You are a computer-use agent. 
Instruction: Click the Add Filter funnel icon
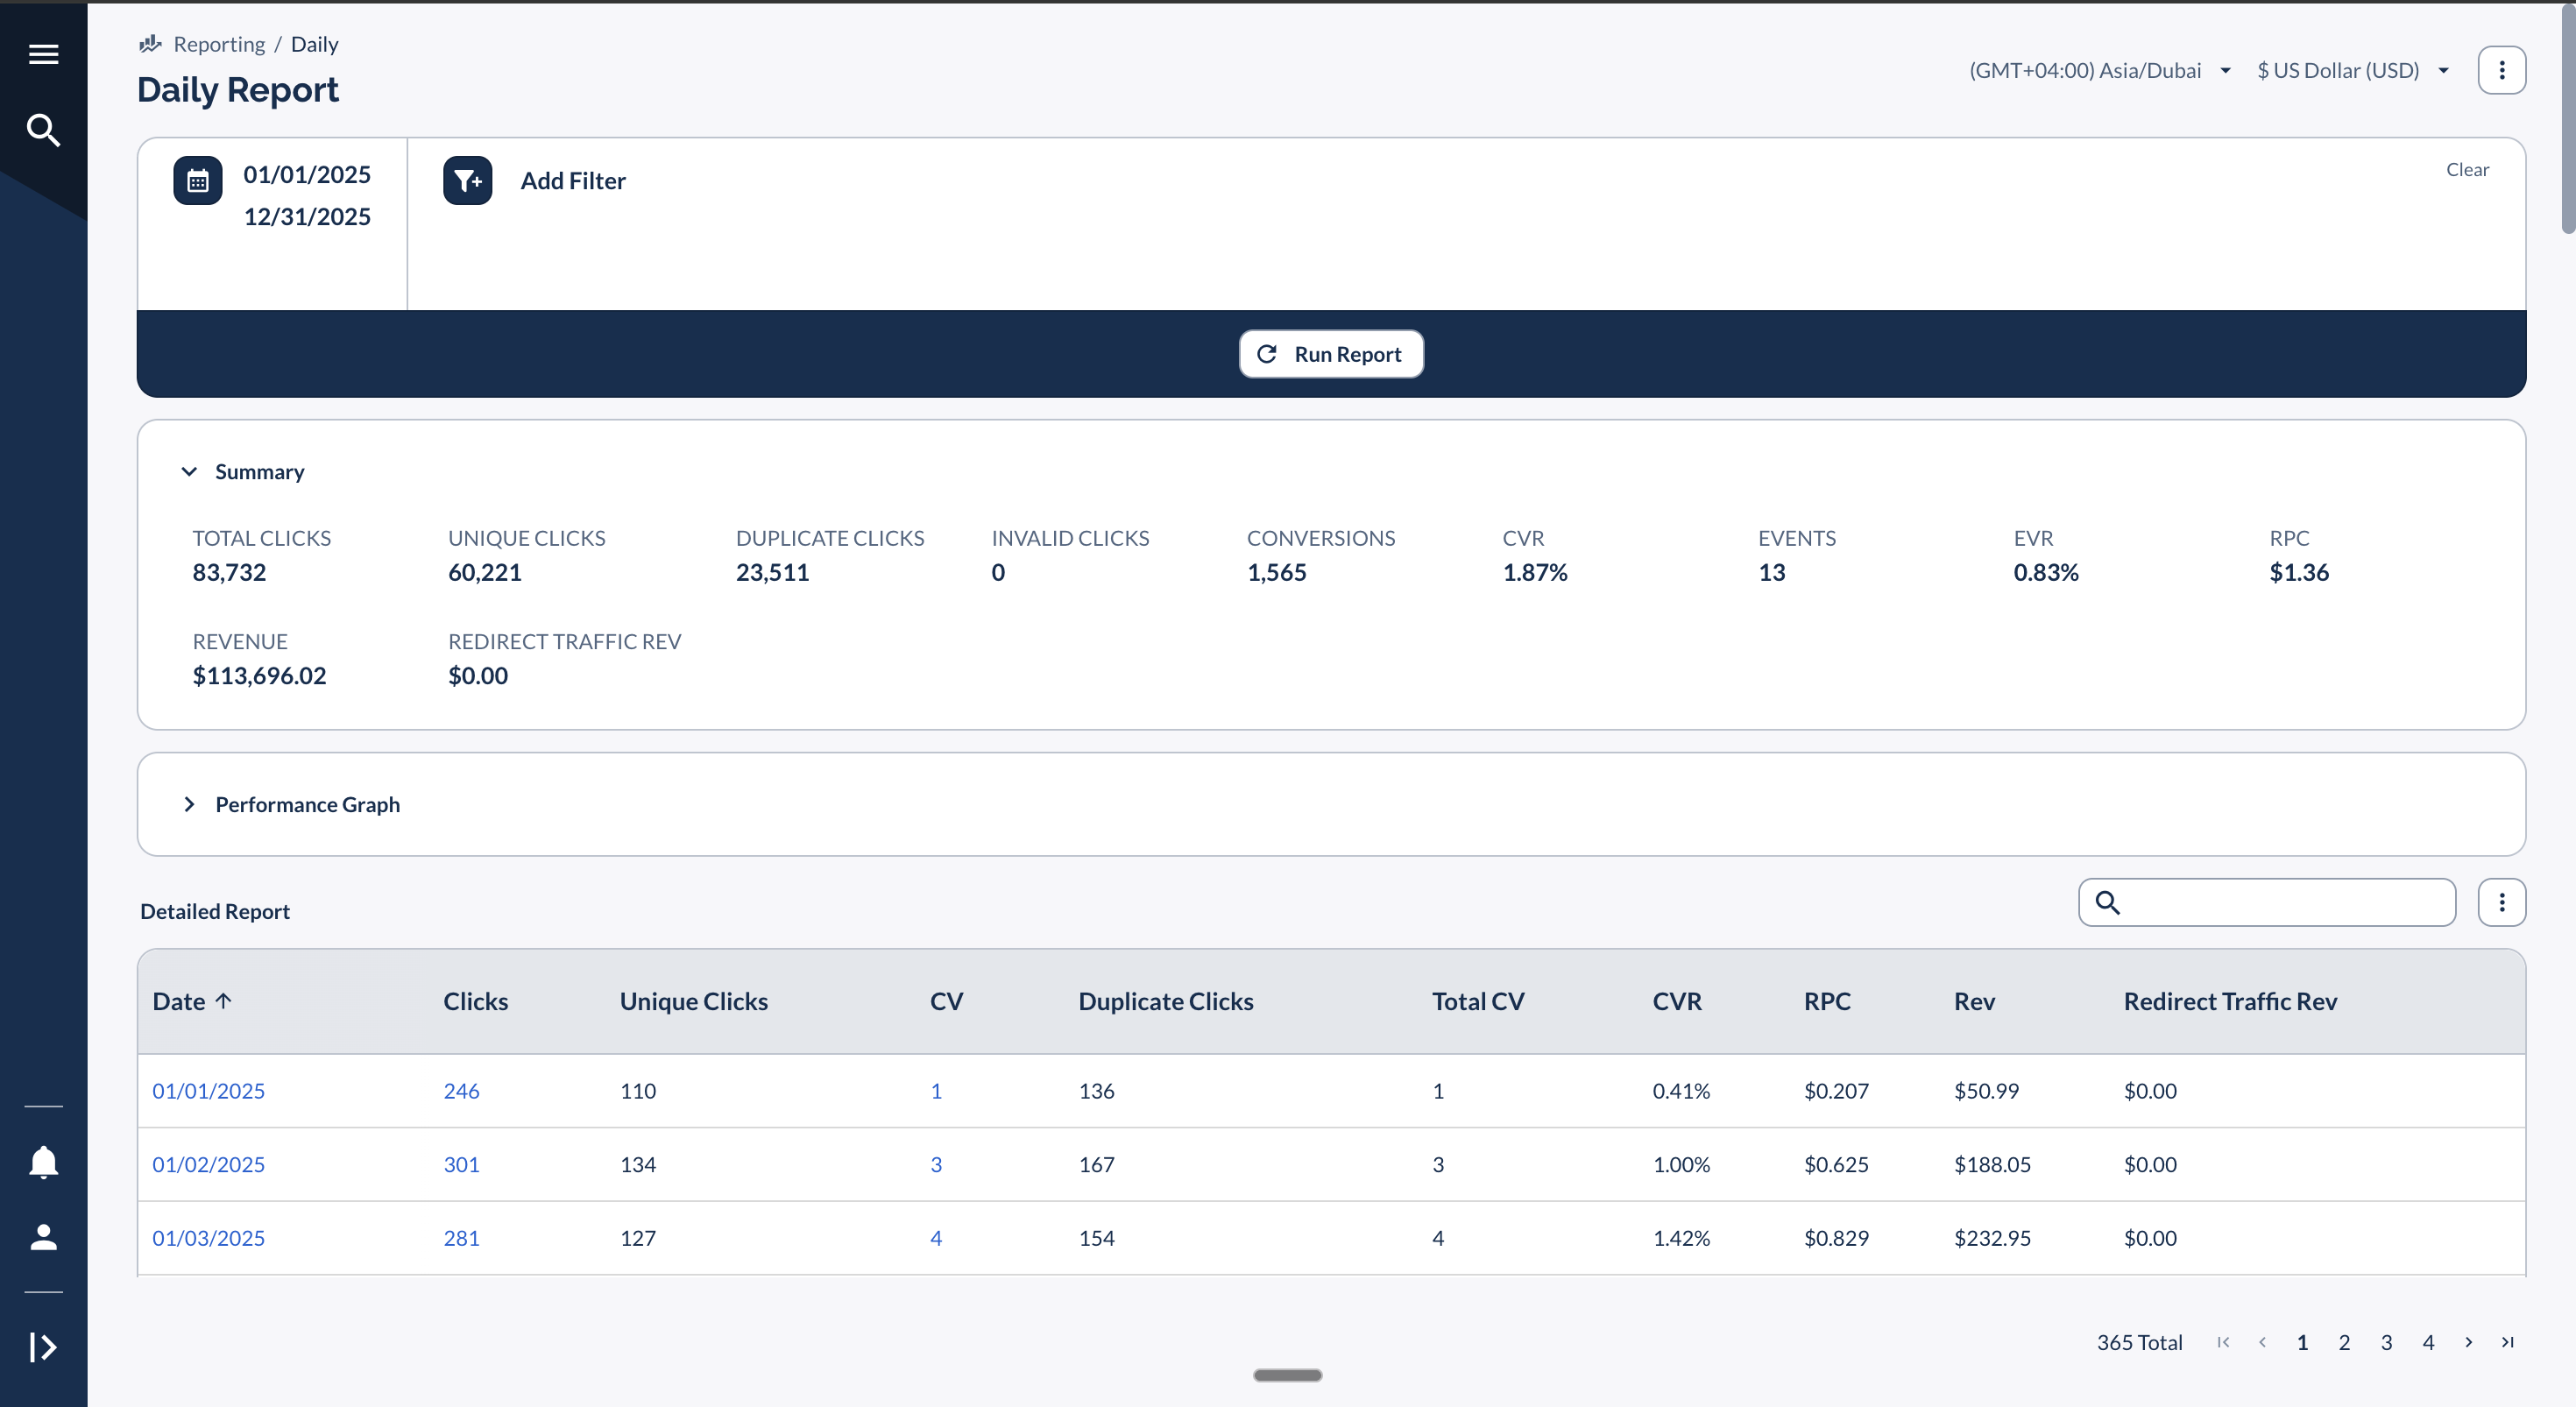pos(466,180)
